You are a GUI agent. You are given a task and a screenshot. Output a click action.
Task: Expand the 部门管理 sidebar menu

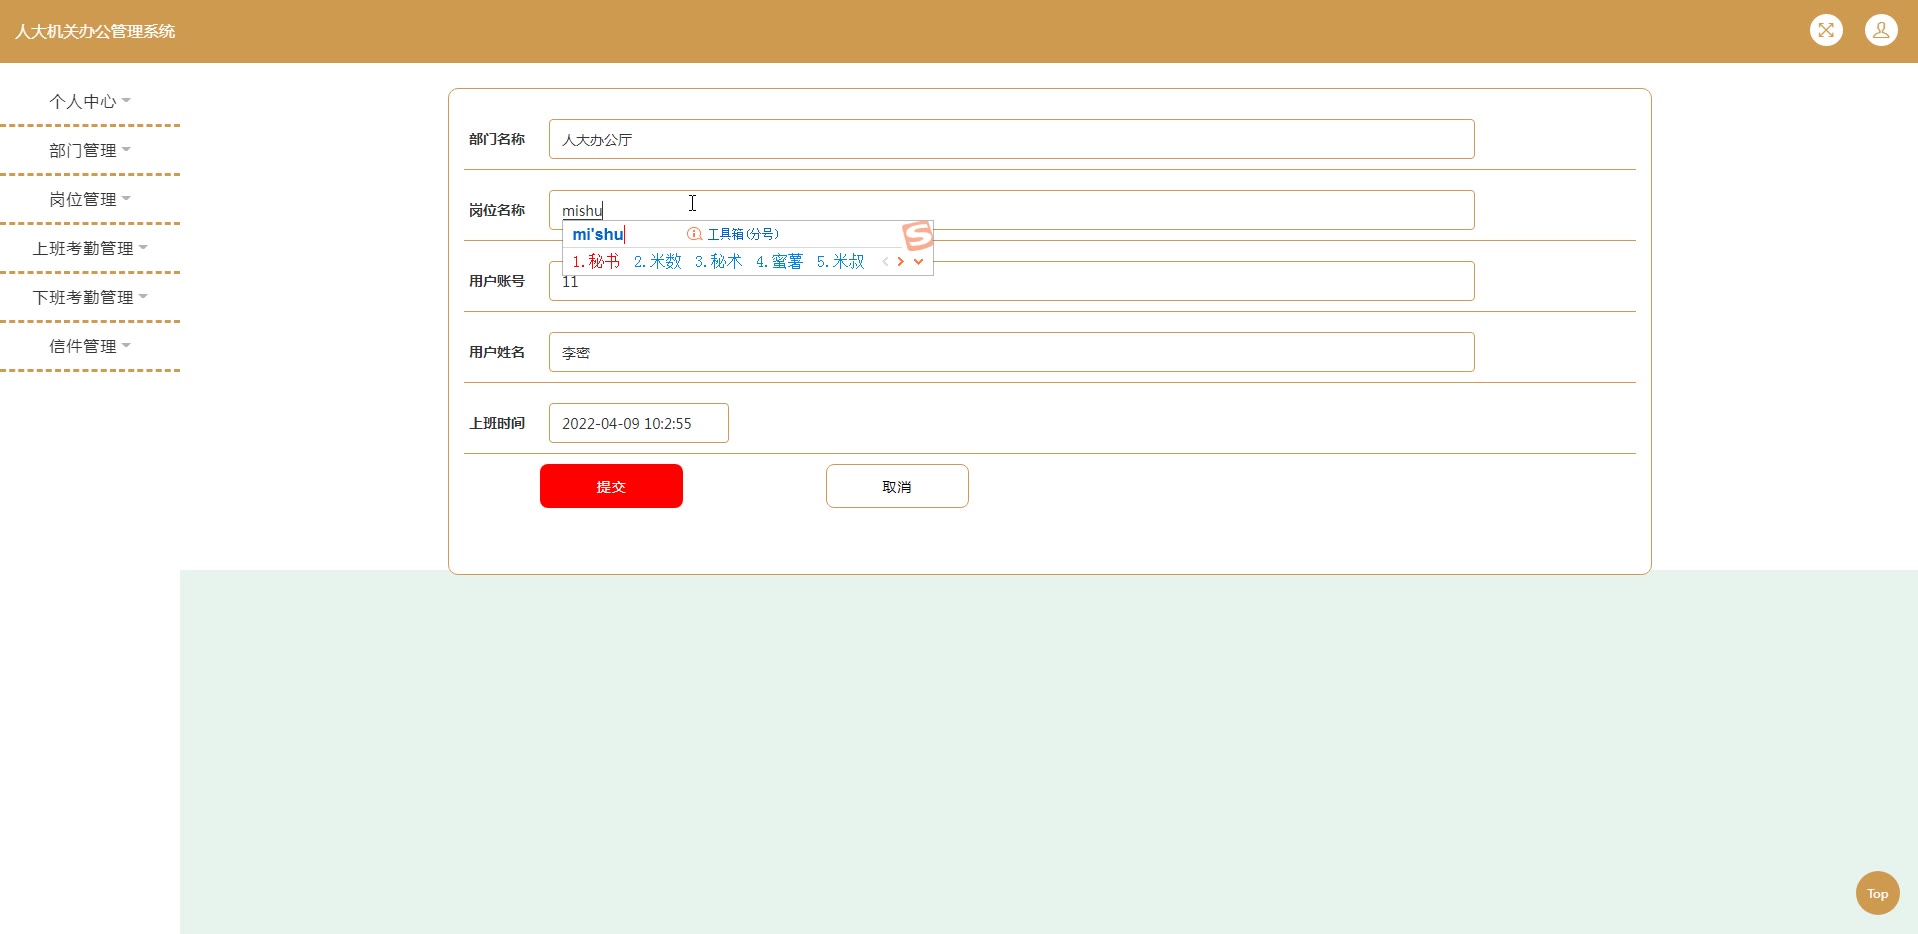click(90, 150)
